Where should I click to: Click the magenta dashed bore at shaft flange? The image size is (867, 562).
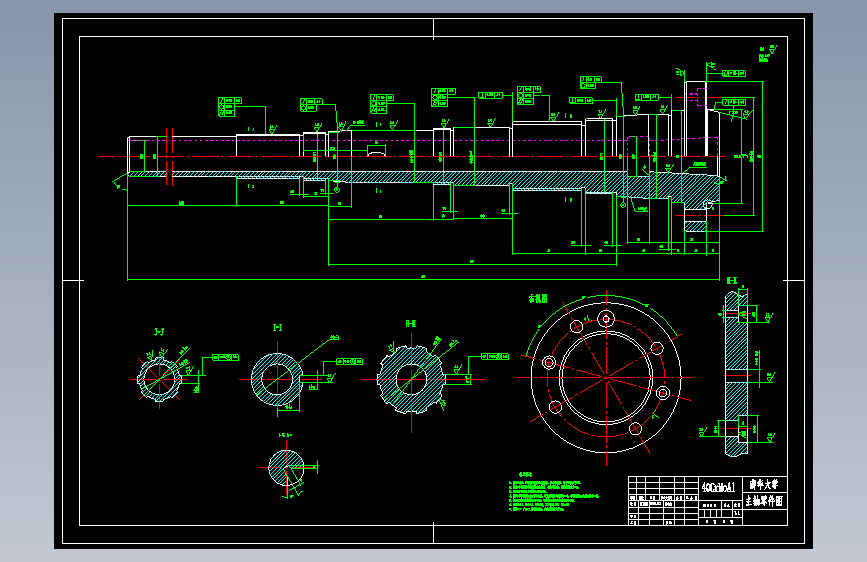click(x=698, y=97)
